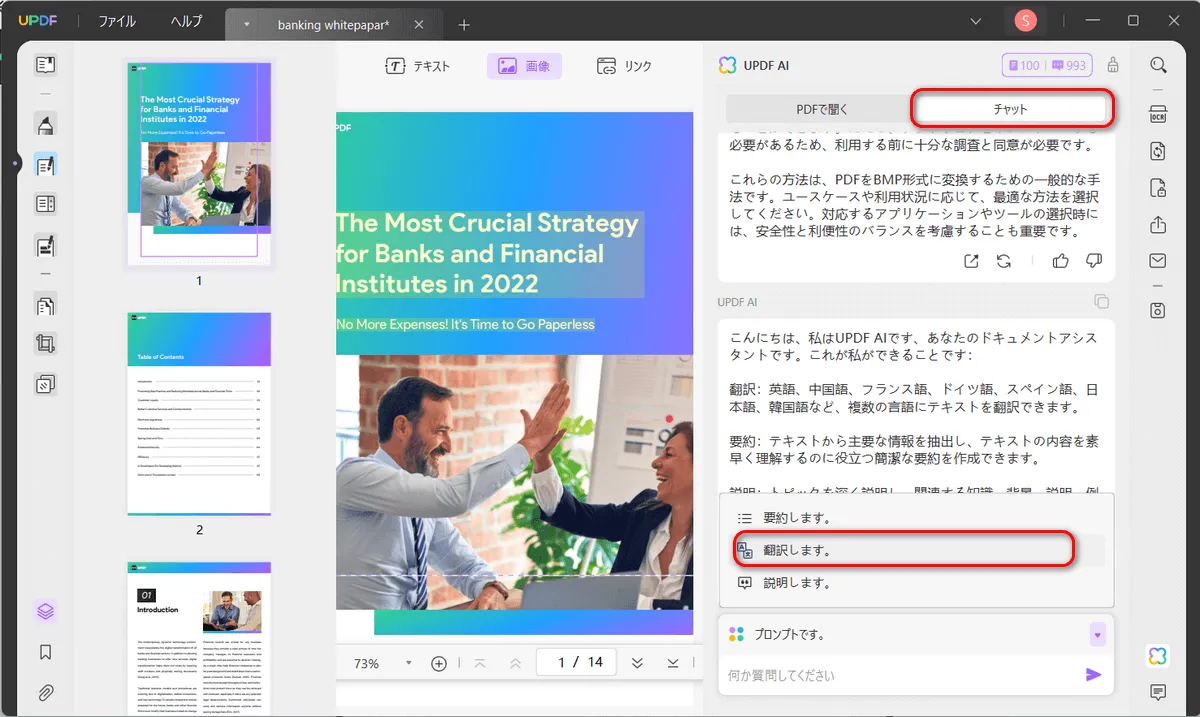Open page 2 Table of Contents thumbnail

[x=199, y=414]
